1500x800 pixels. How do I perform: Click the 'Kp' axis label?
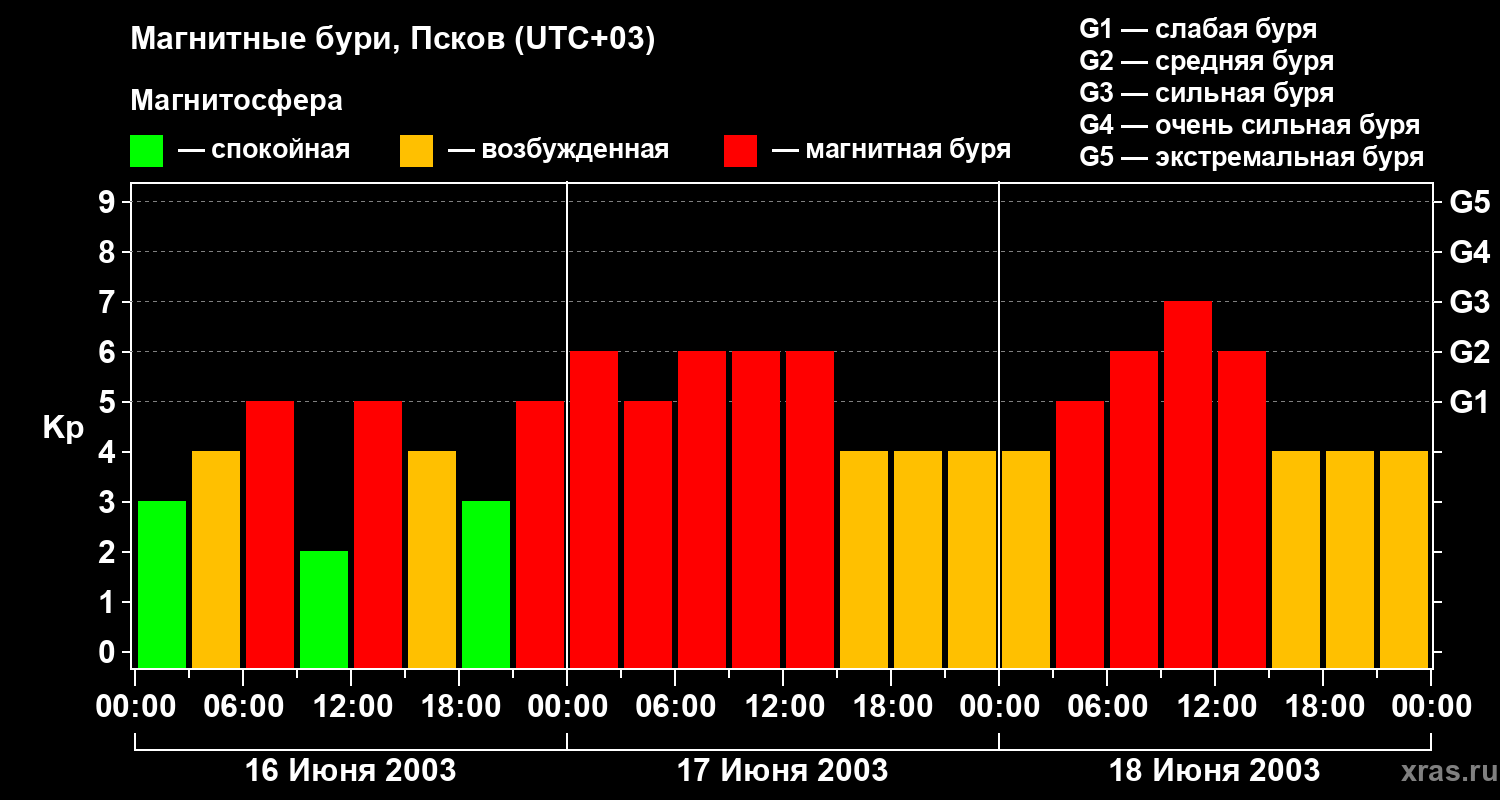pyautogui.click(x=63, y=428)
